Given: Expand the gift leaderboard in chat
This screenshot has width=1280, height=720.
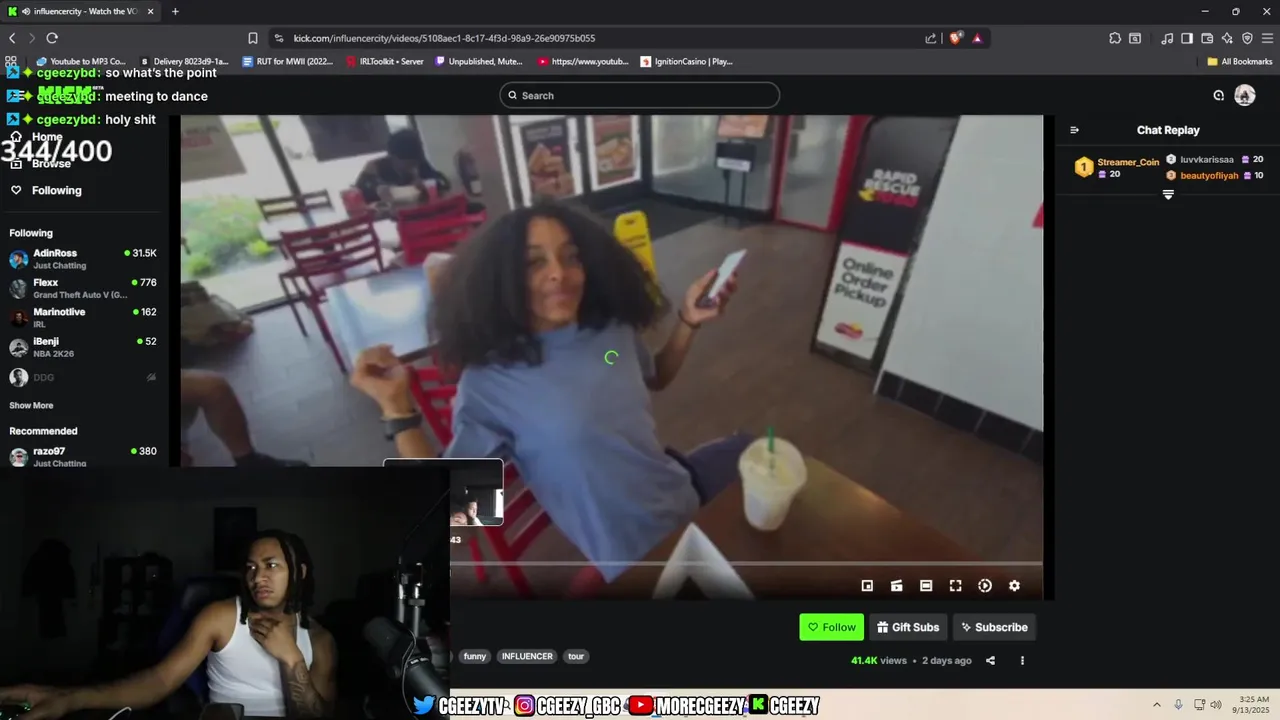Looking at the screenshot, I should point(1168,195).
